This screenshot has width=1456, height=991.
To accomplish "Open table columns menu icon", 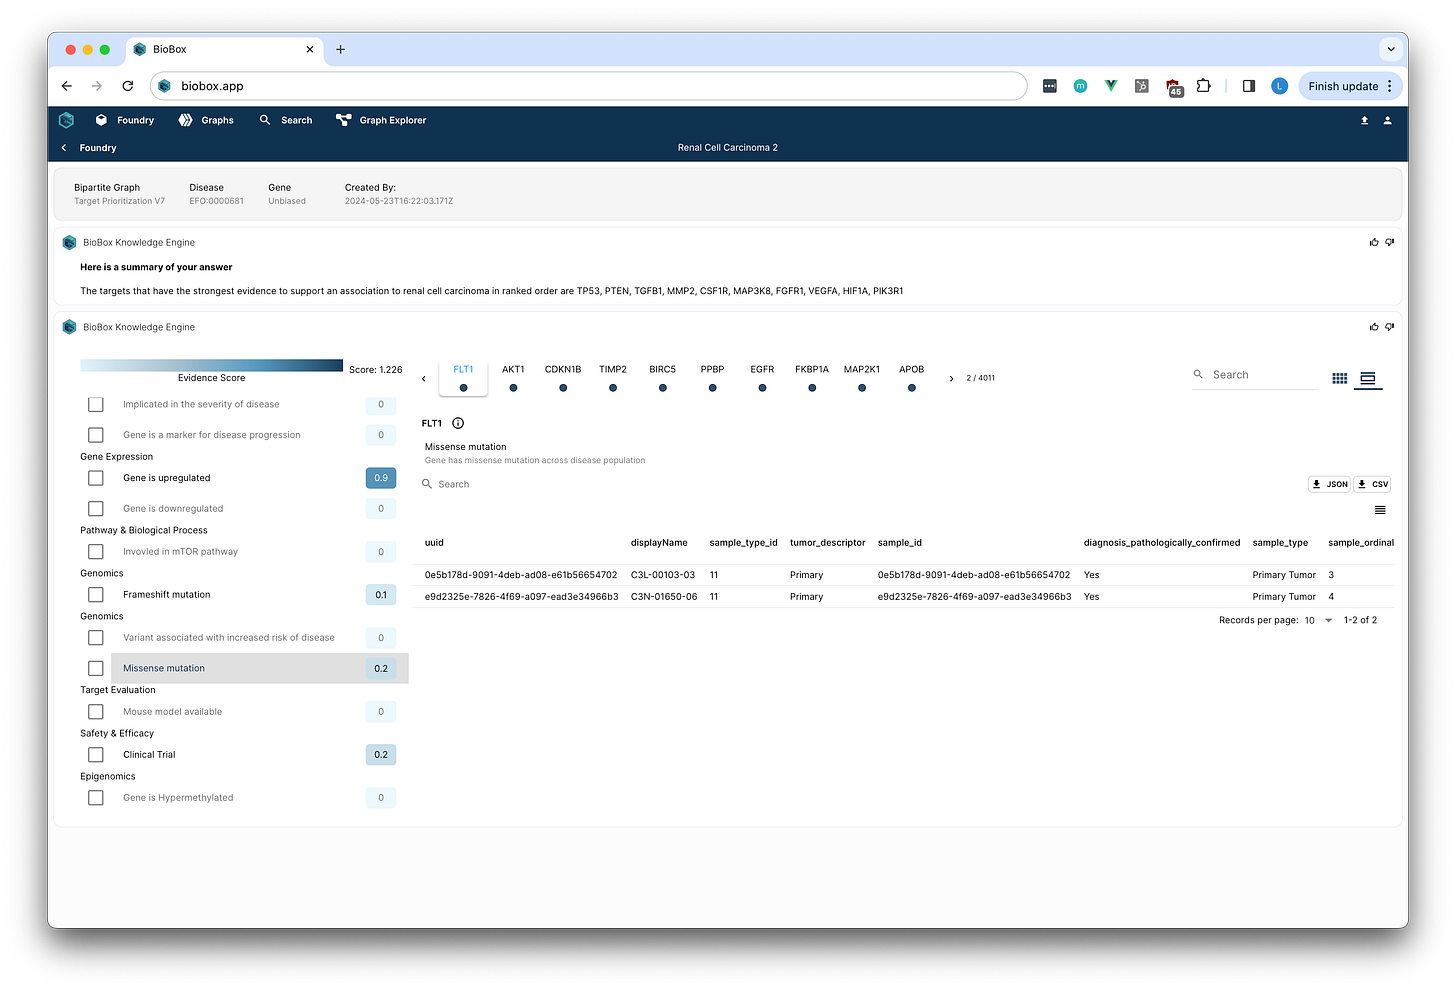I will [x=1380, y=510].
